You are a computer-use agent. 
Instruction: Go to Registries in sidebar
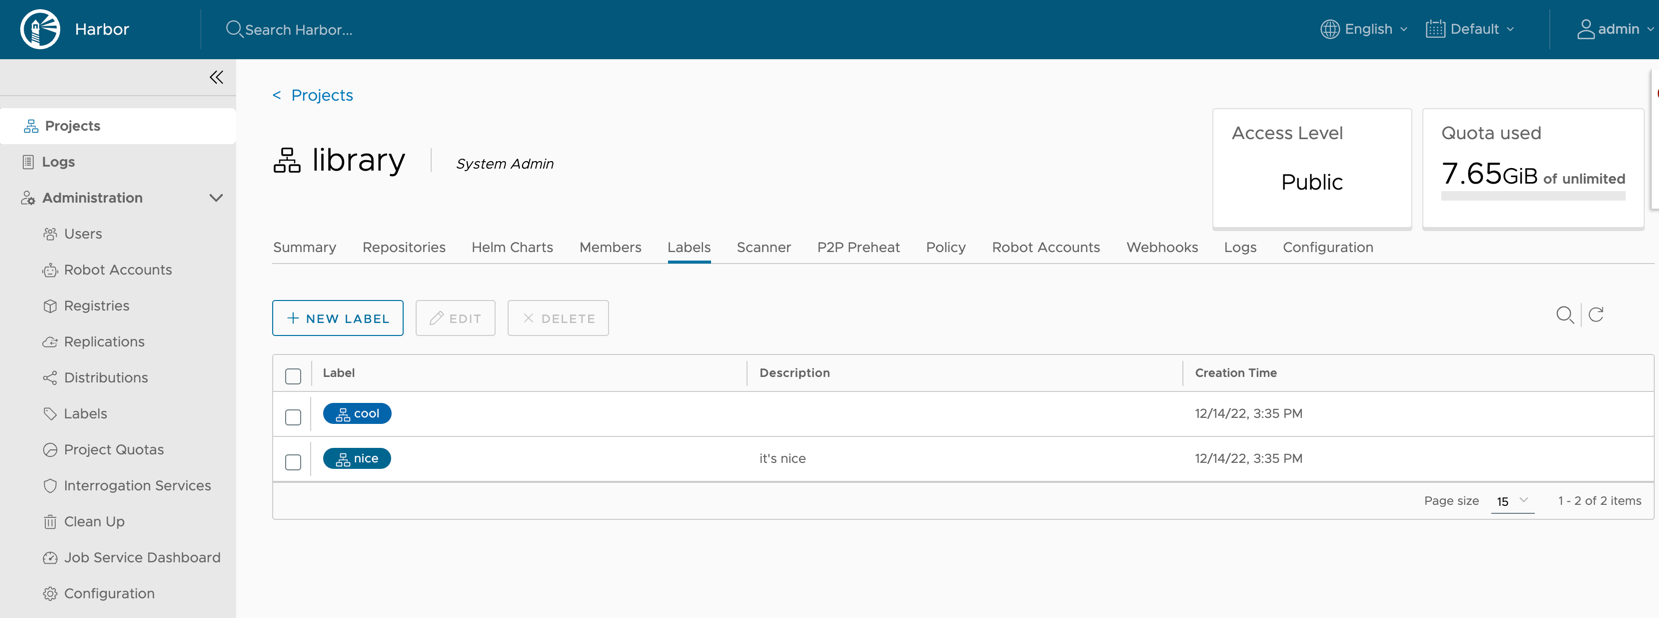pyautogui.click(x=96, y=305)
